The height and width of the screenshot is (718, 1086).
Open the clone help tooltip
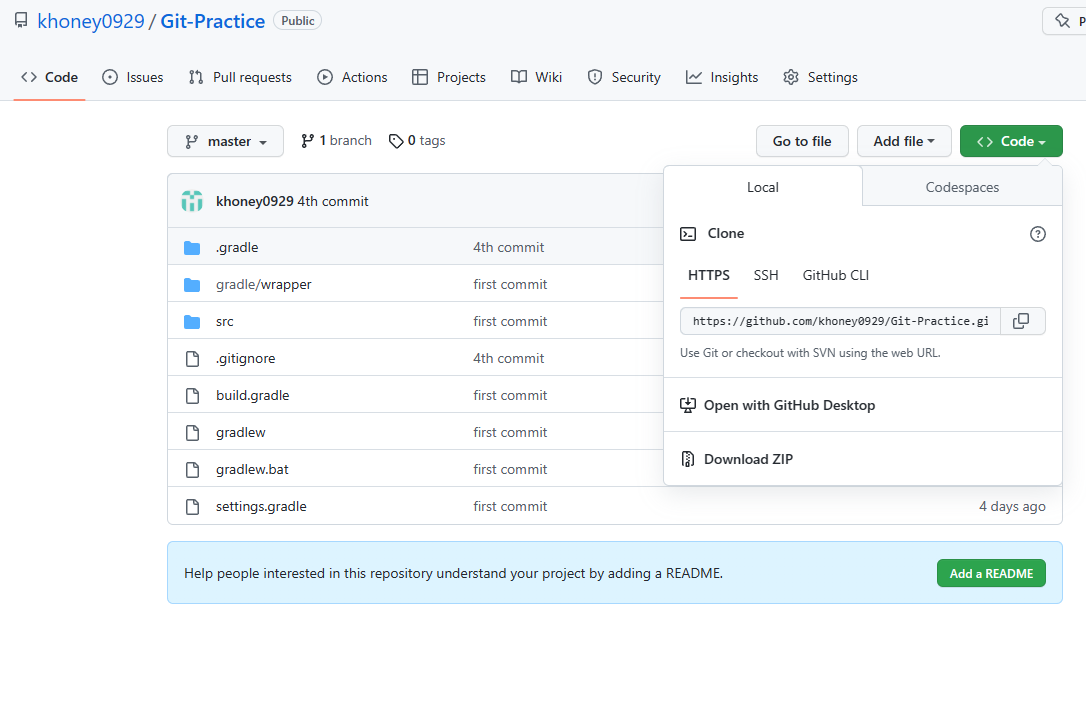click(1037, 233)
